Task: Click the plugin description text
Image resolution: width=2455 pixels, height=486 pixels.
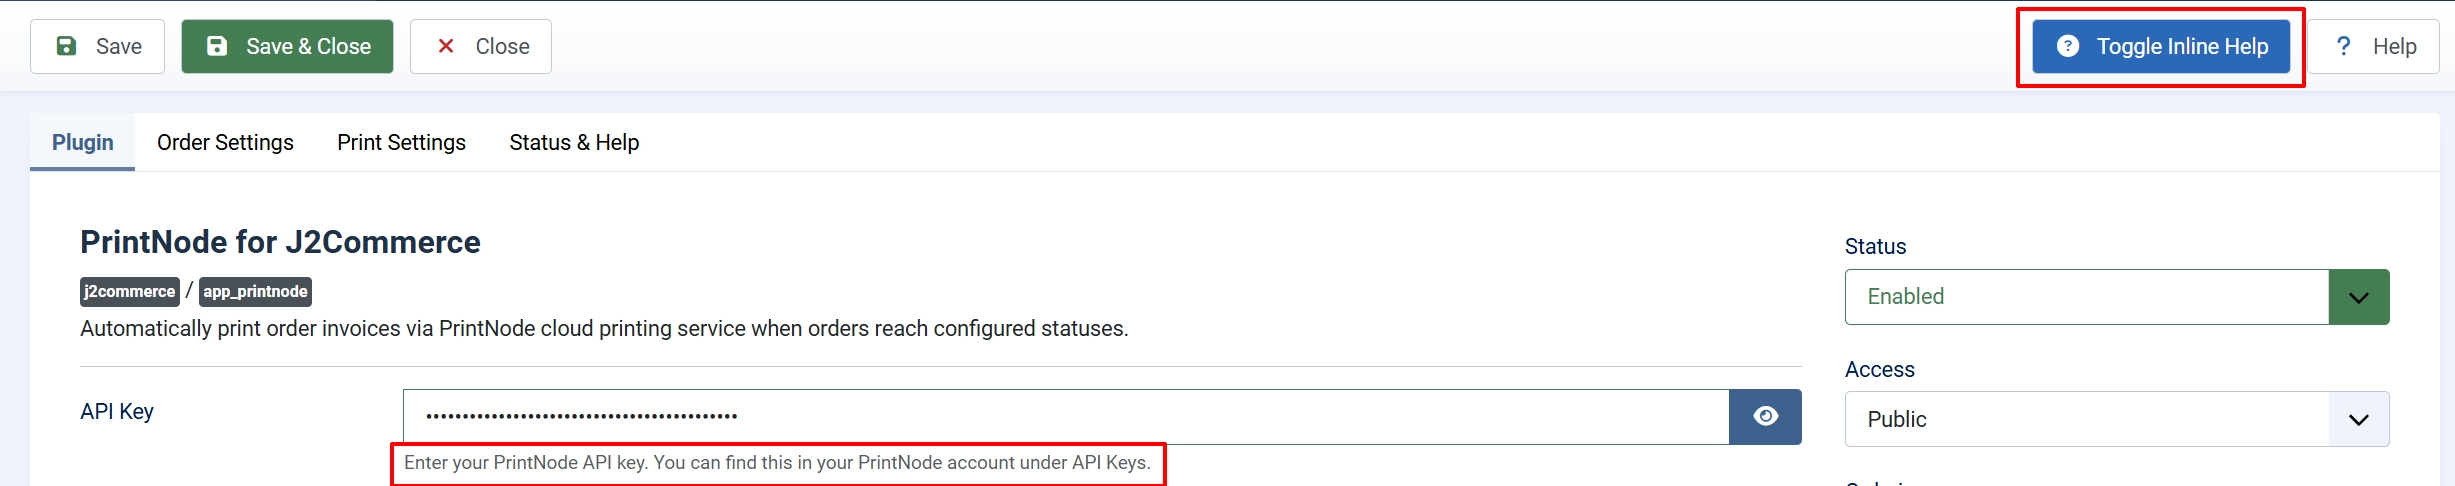Action: [604, 328]
